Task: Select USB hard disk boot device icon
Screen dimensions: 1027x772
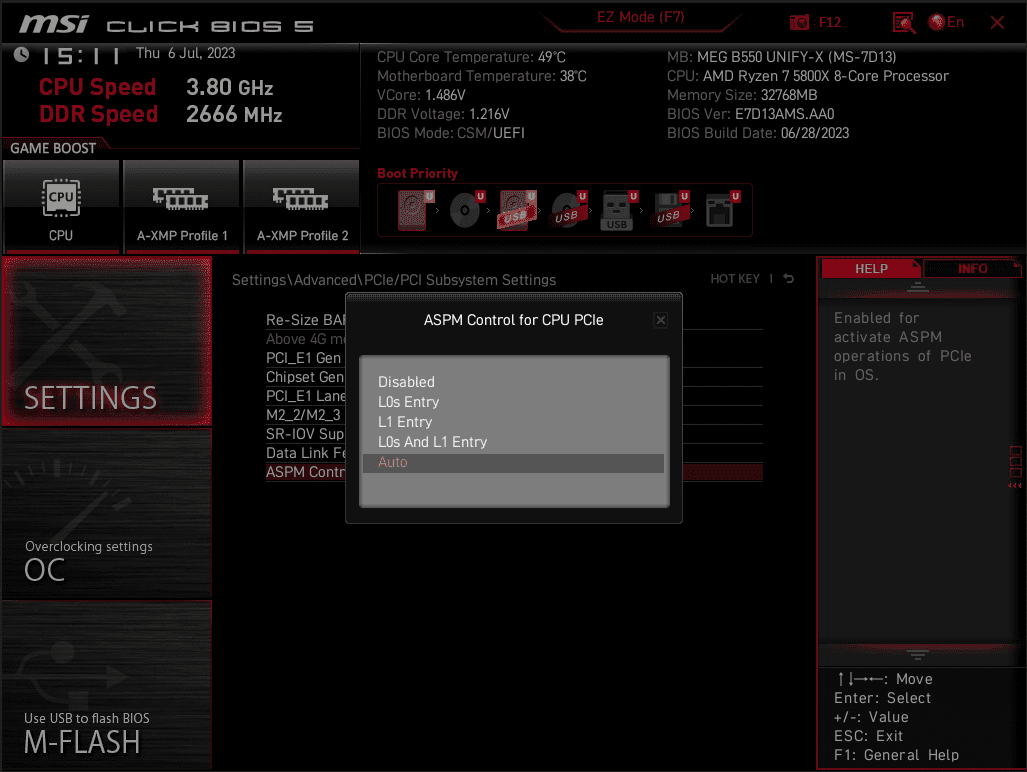Action: point(517,210)
